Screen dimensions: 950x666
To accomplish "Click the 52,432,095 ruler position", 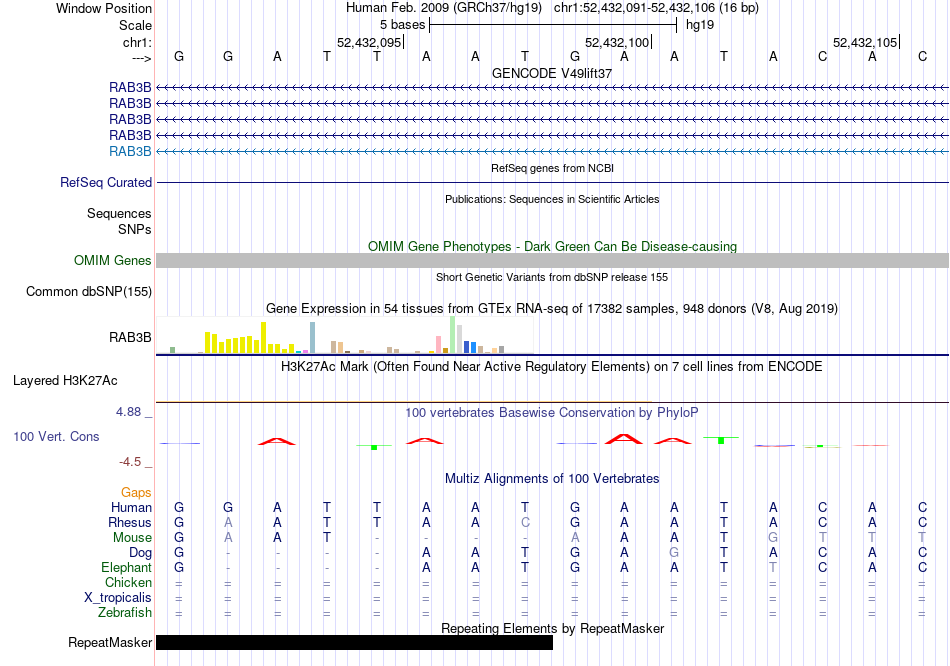I will [x=369, y=42].
